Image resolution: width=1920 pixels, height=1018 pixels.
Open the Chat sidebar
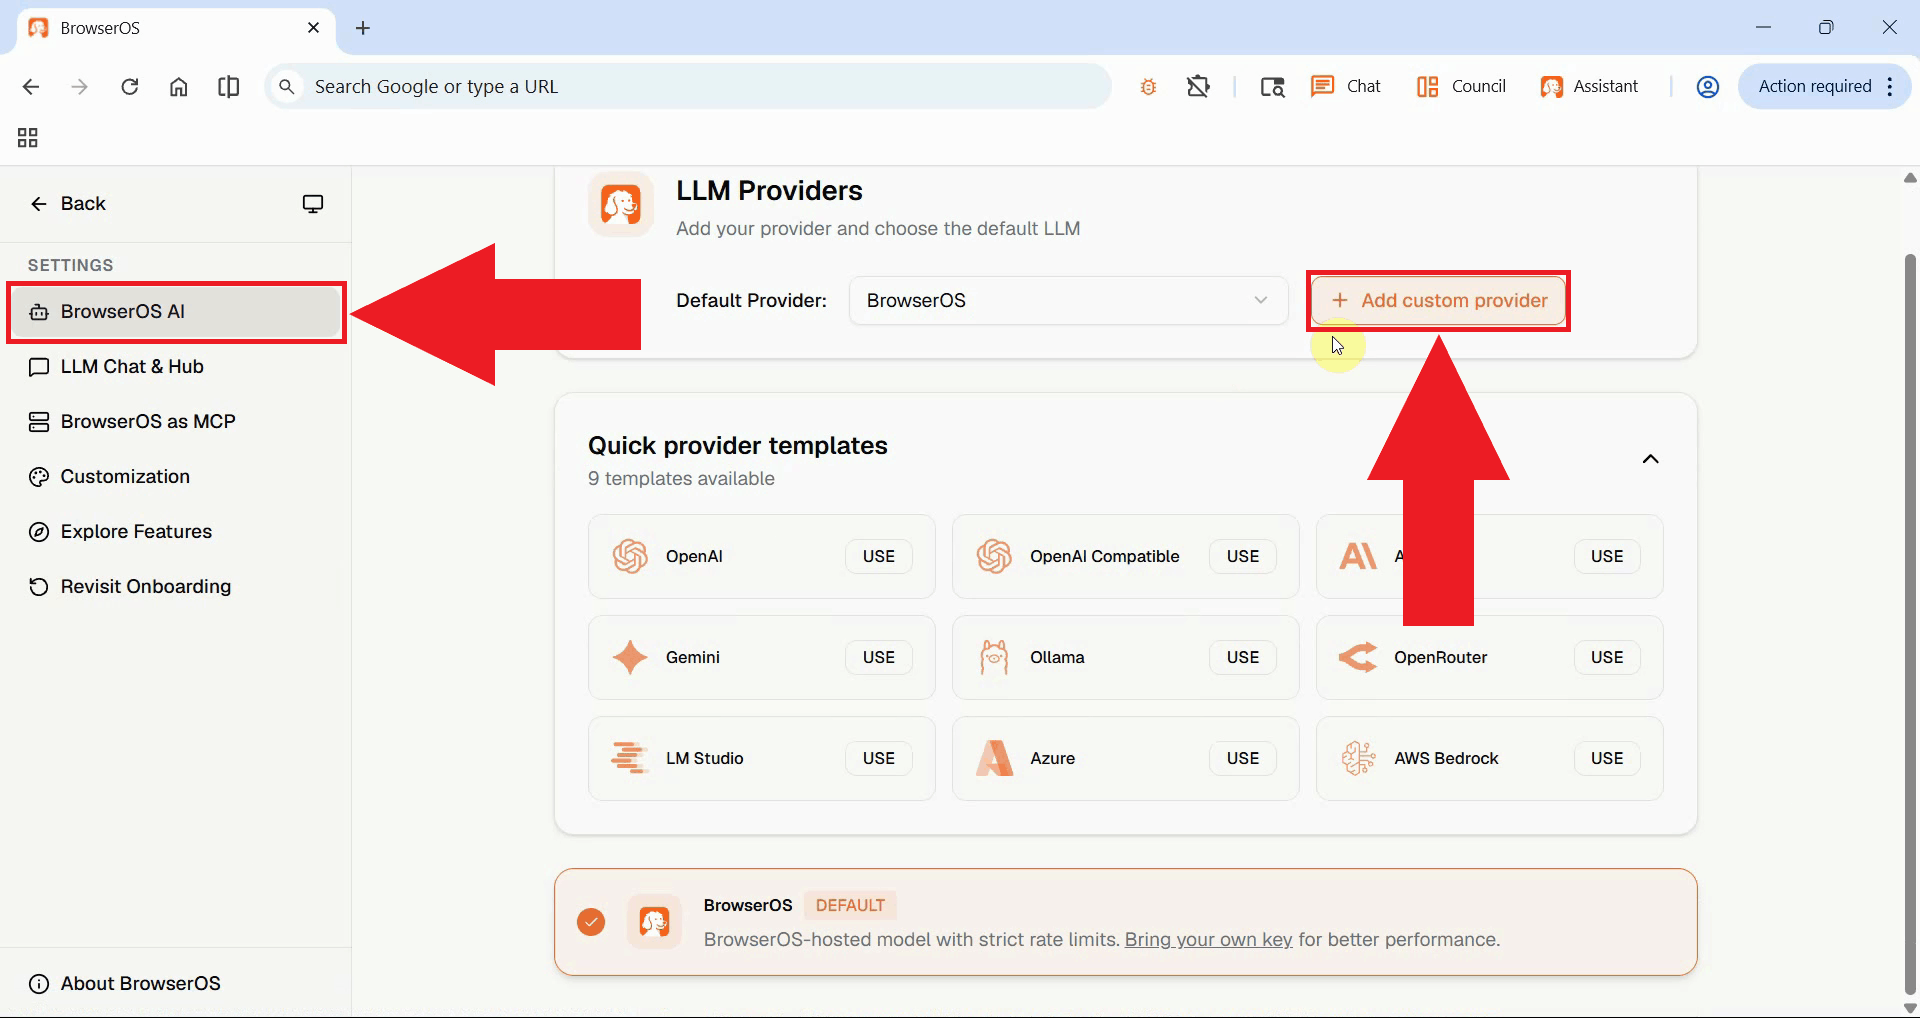tap(1345, 86)
